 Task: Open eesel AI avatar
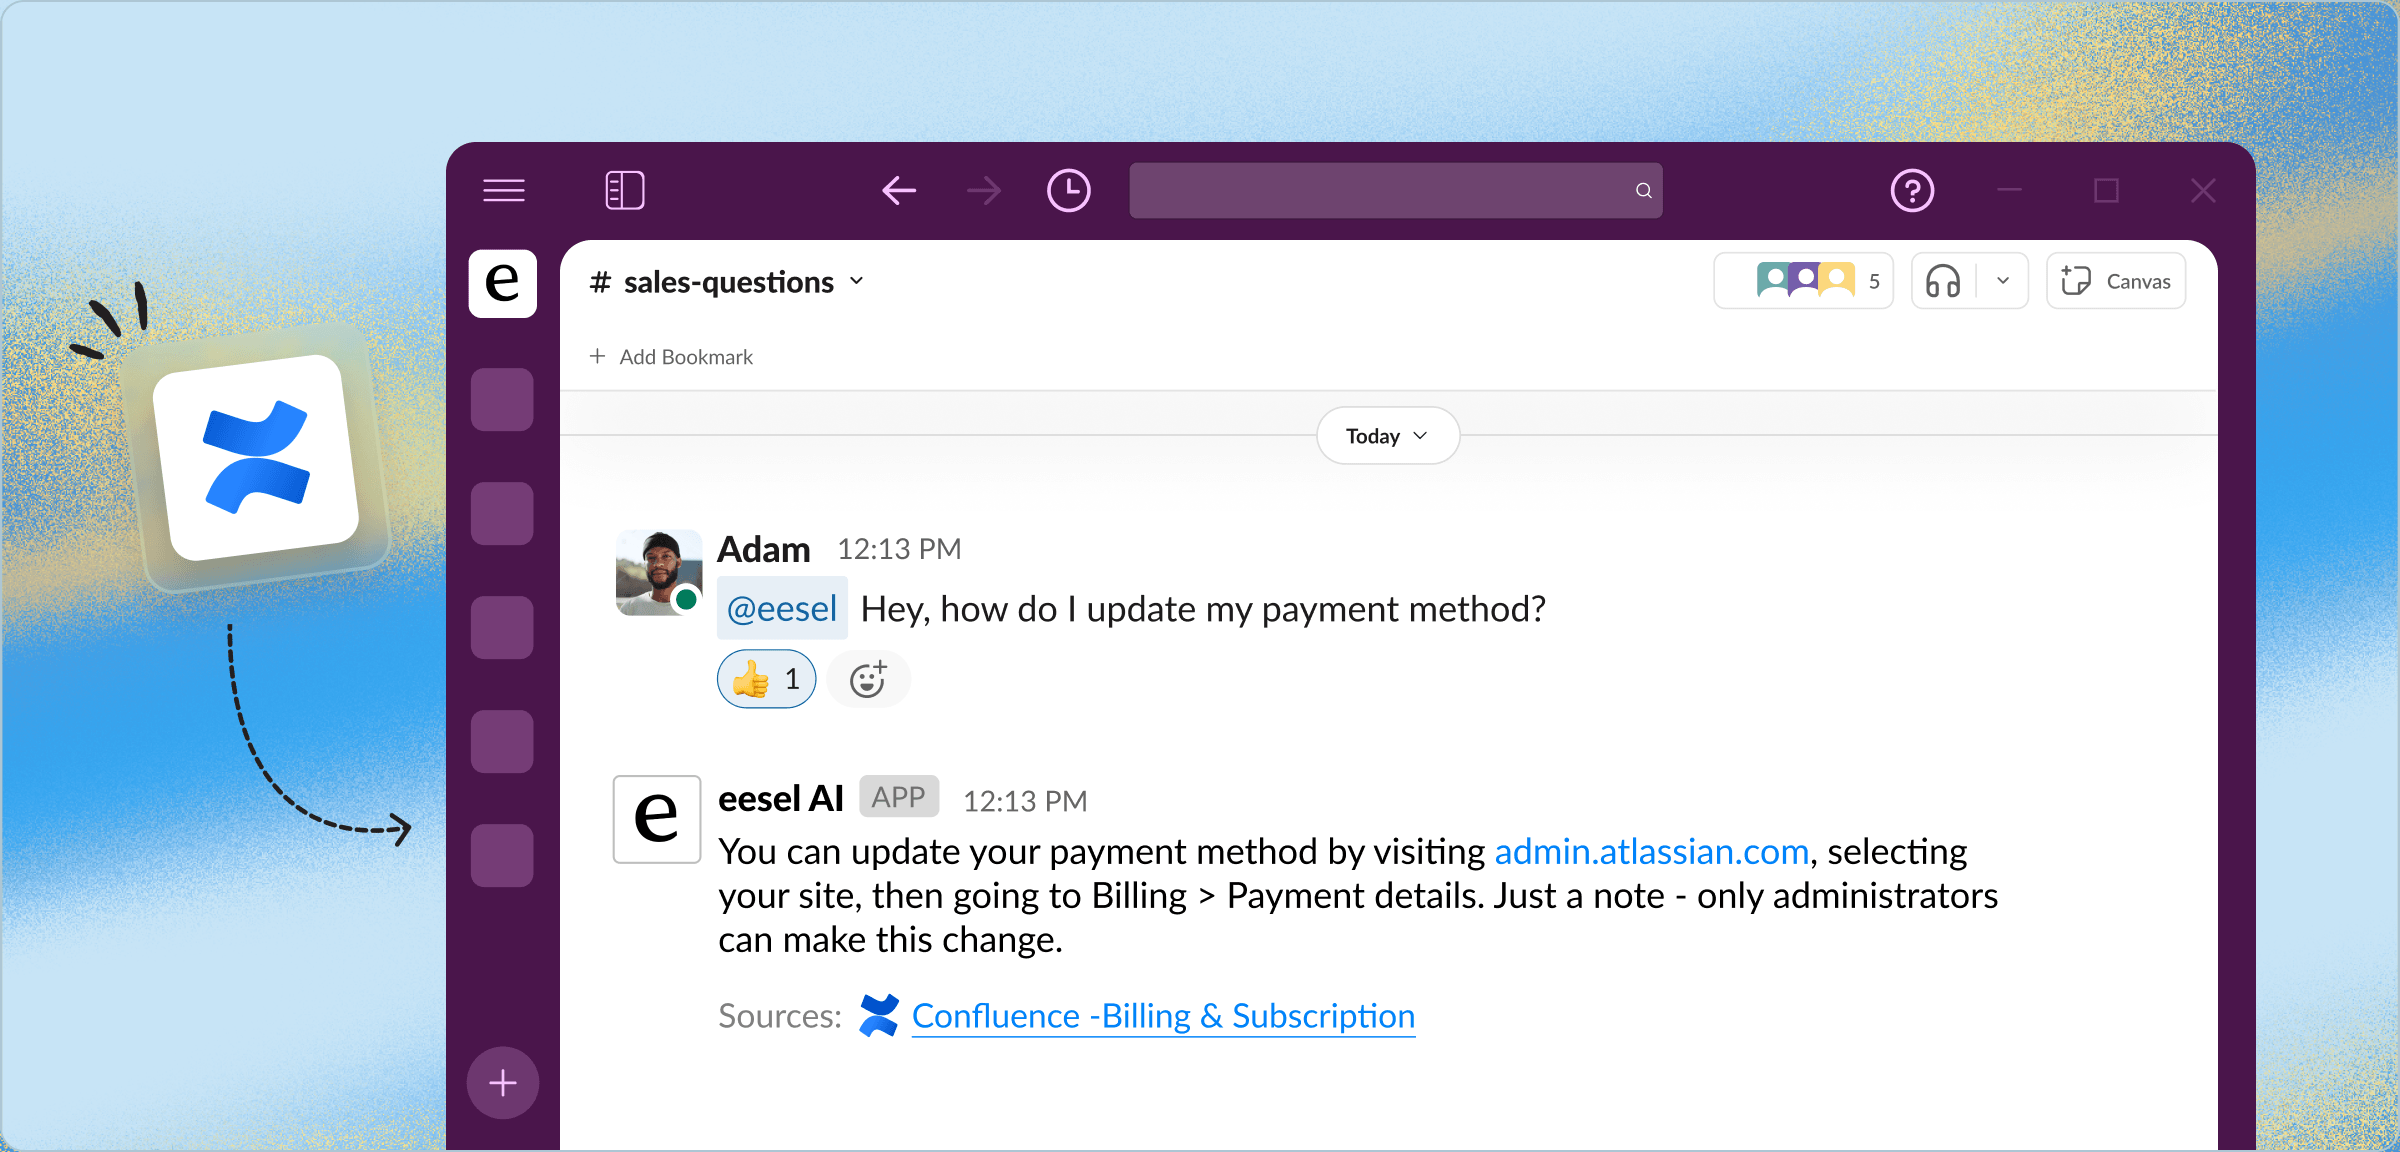656,819
